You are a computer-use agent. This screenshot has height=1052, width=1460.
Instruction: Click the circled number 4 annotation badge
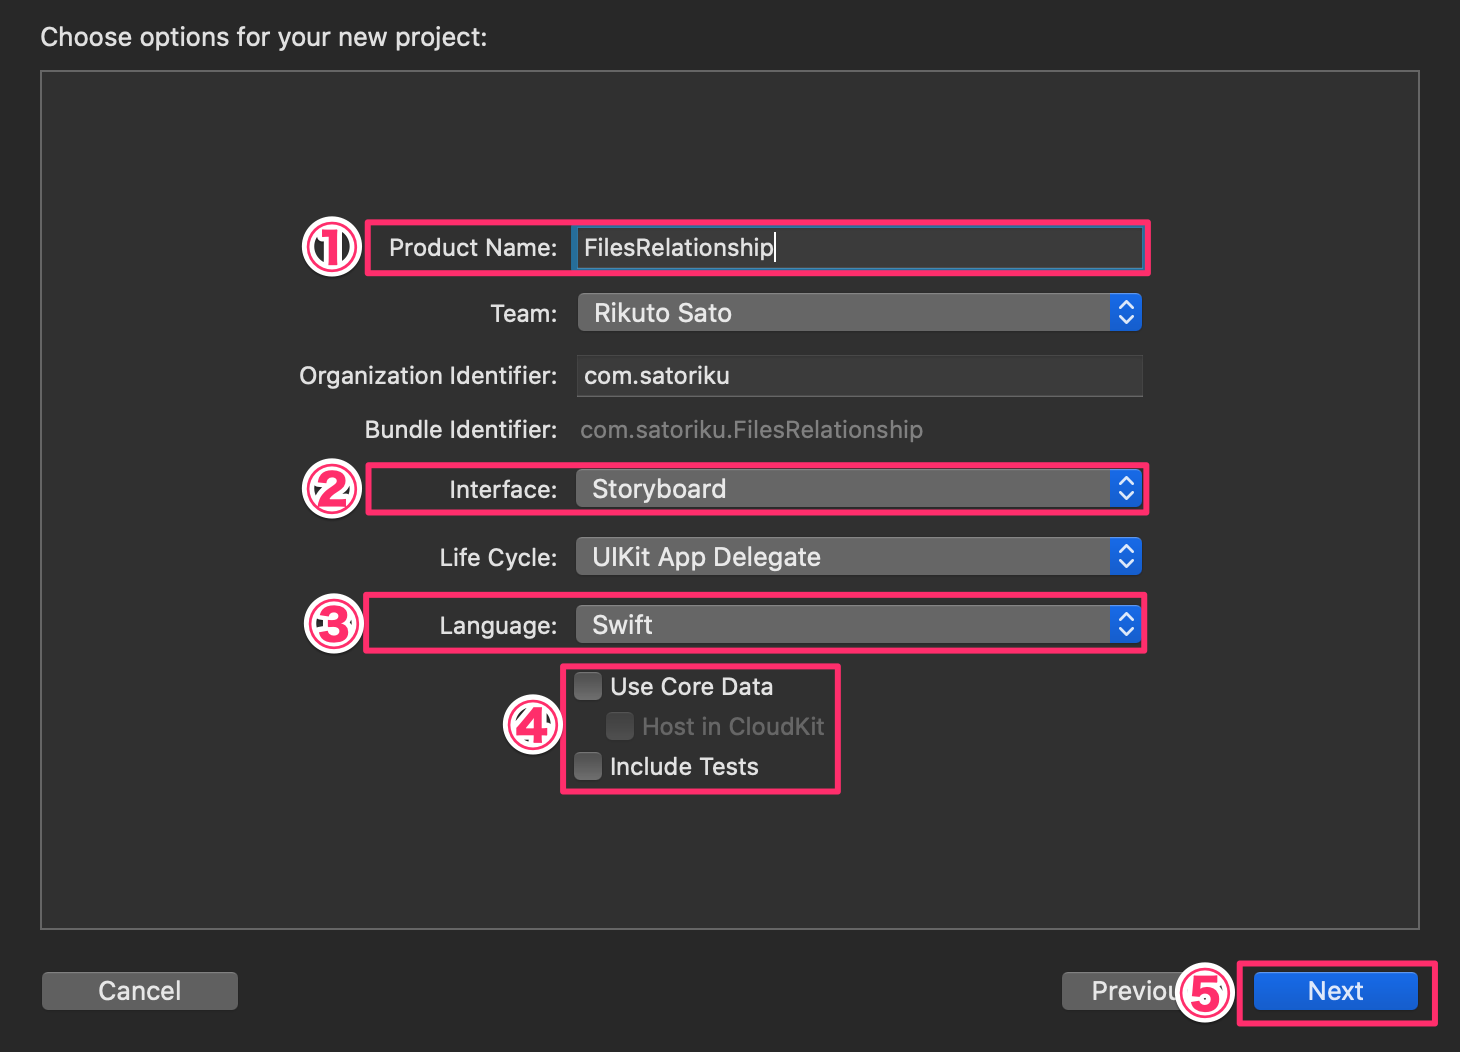531,725
